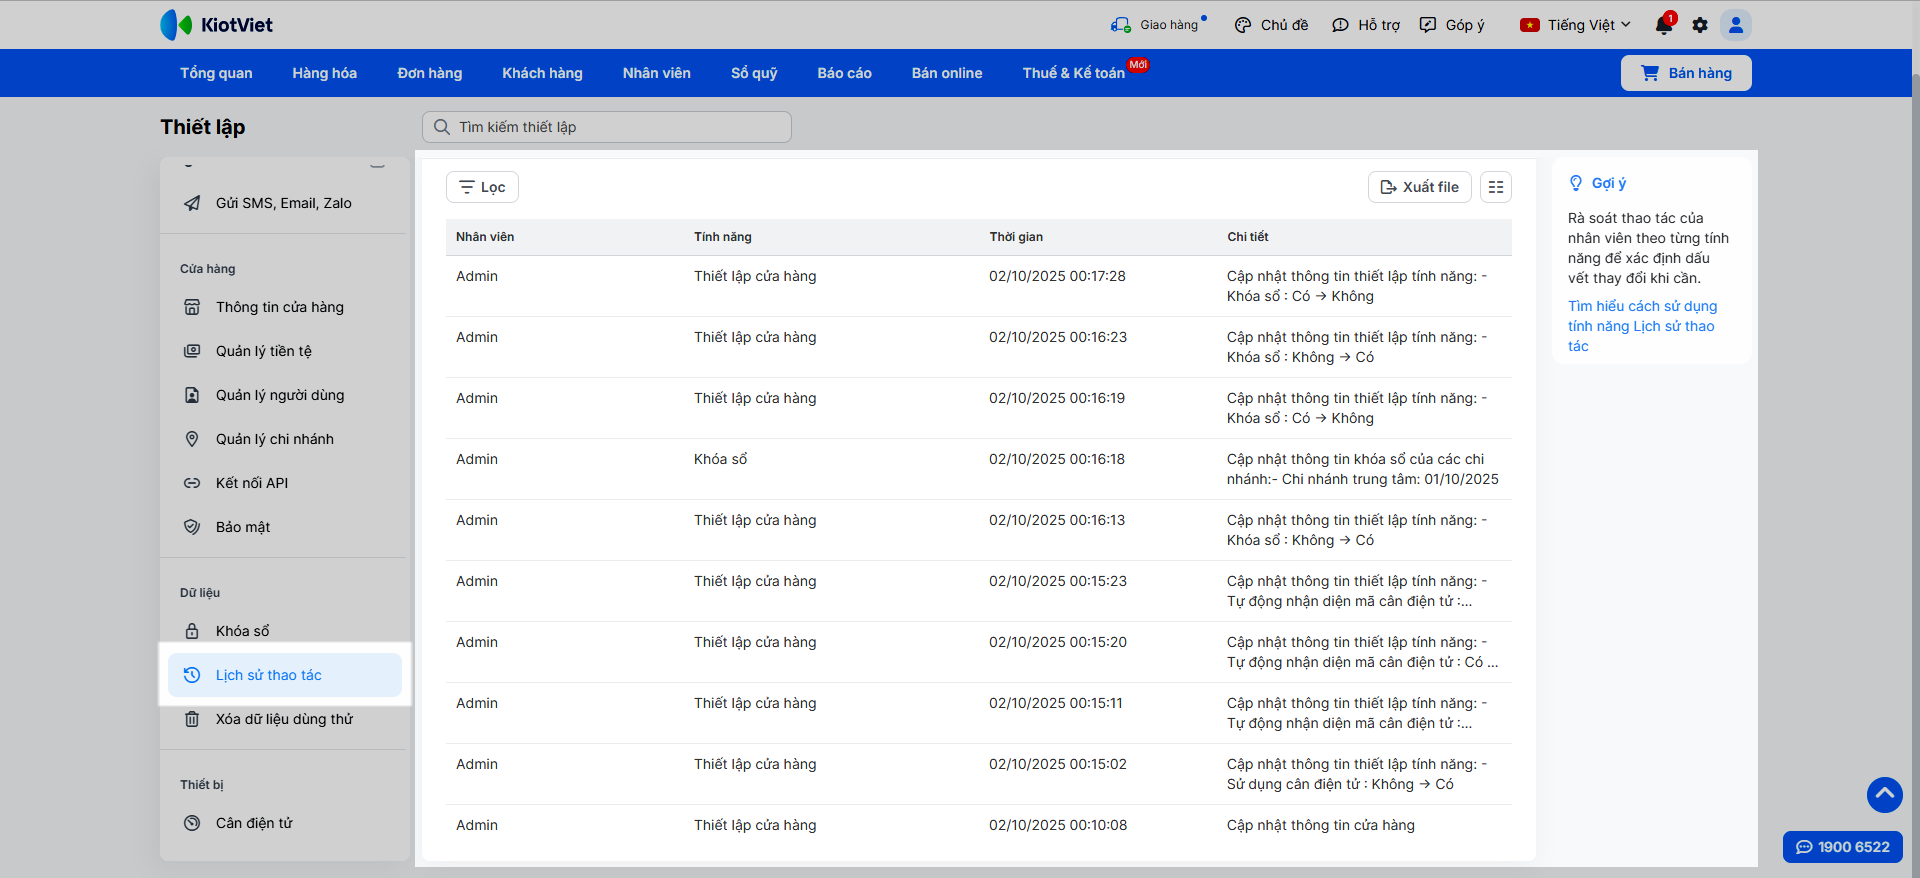Image resolution: width=1920 pixels, height=878 pixels.
Task: Open Tìm hiểu cách sử dụng tính năng link
Action: (1642, 326)
